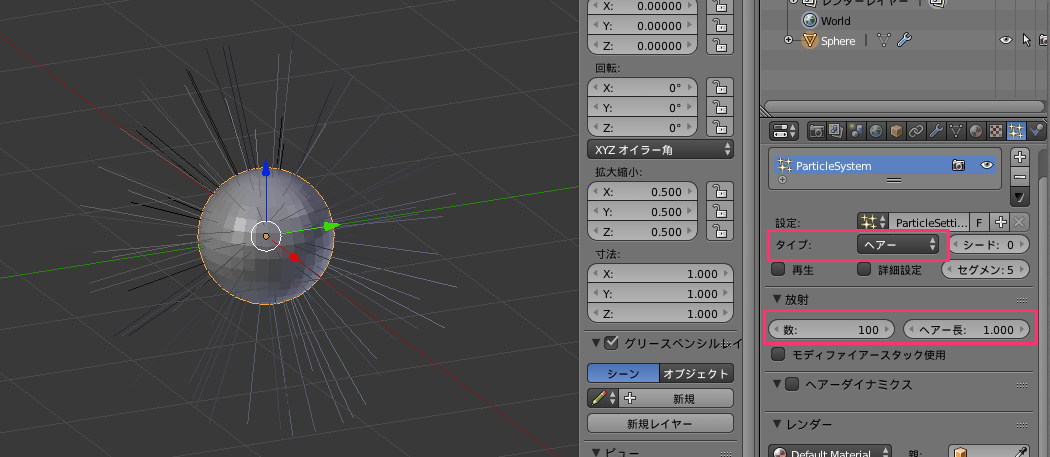Open the Material properties sphere icon
This screenshot has height=457, width=1050.
coord(976,131)
